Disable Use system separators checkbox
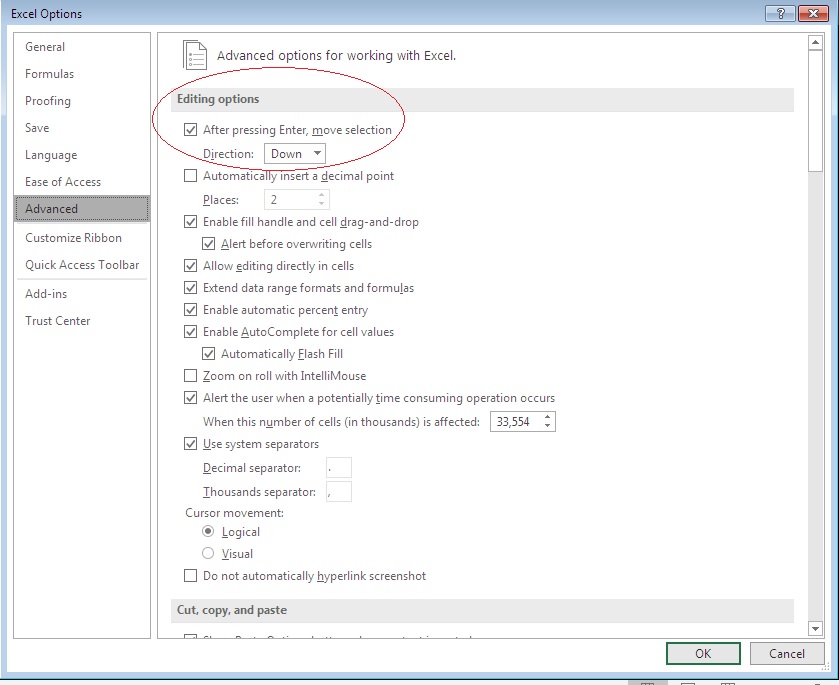 click(191, 444)
